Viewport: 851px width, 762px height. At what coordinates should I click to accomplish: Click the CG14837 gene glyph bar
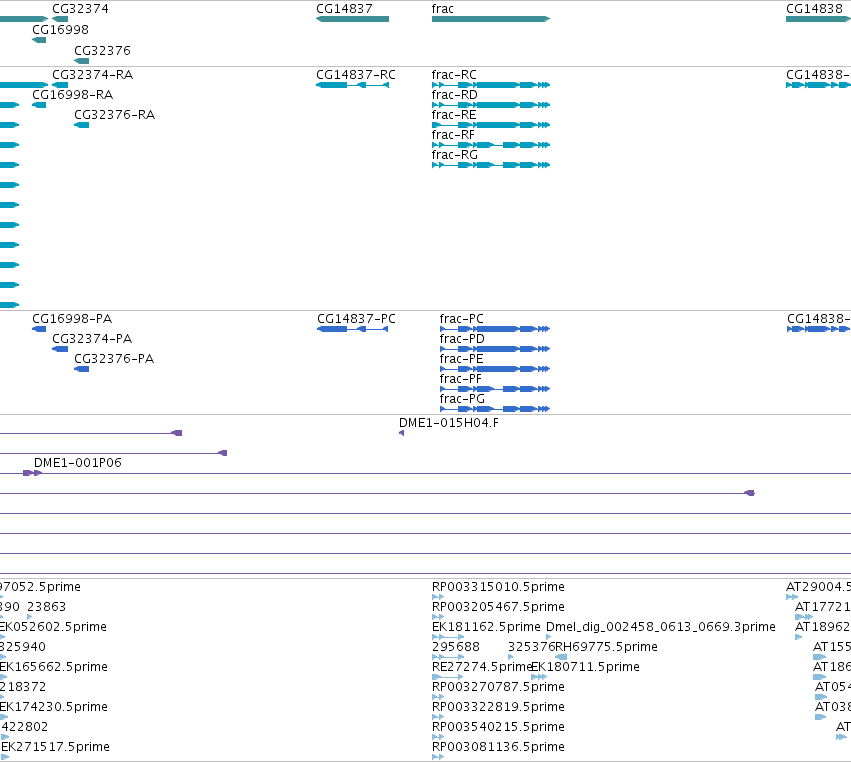click(352, 19)
